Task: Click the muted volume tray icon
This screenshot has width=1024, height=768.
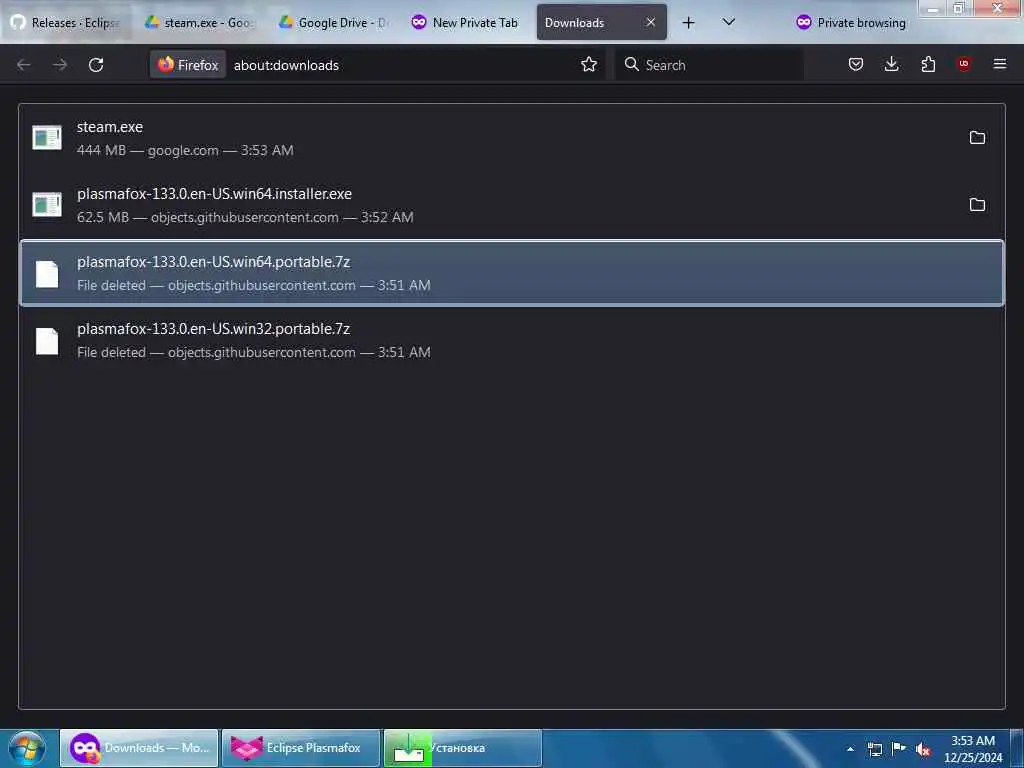Action: pos(923,749)
